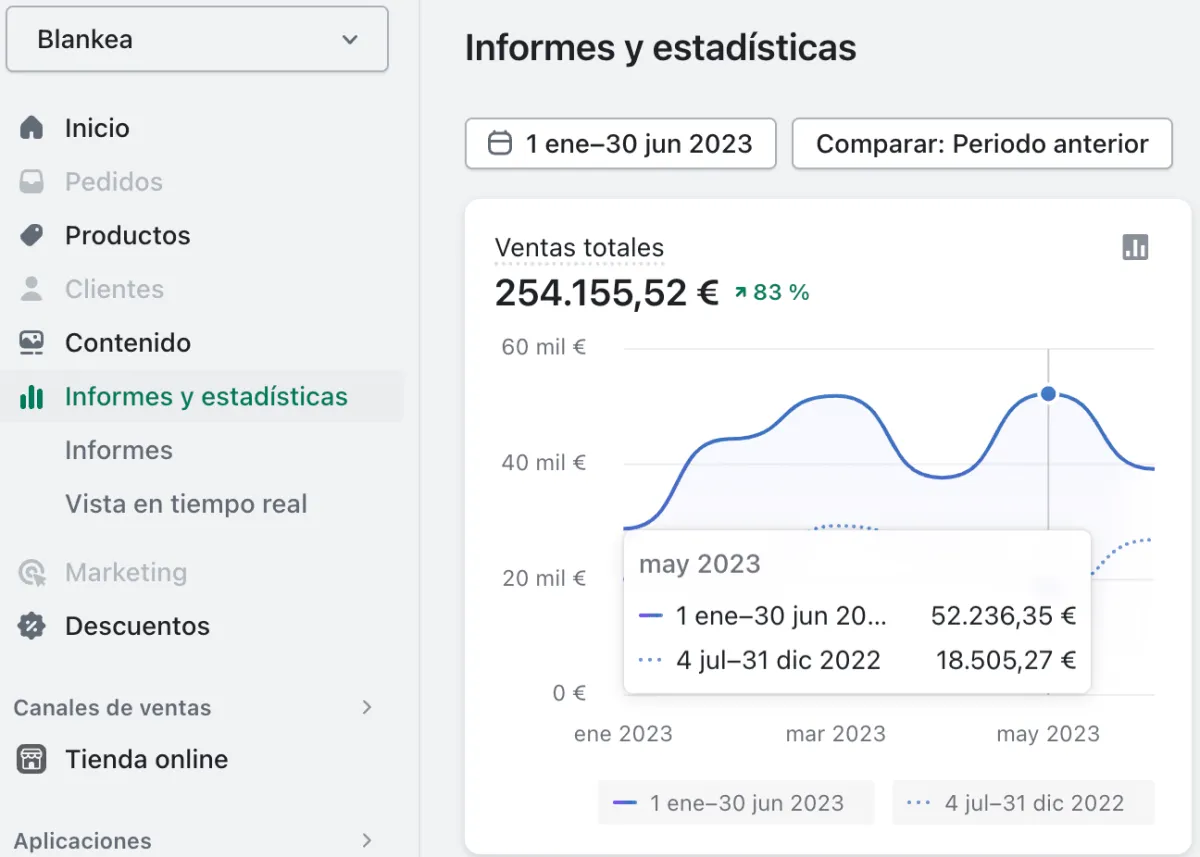Click the Contenido image icon

pos(32,343)
